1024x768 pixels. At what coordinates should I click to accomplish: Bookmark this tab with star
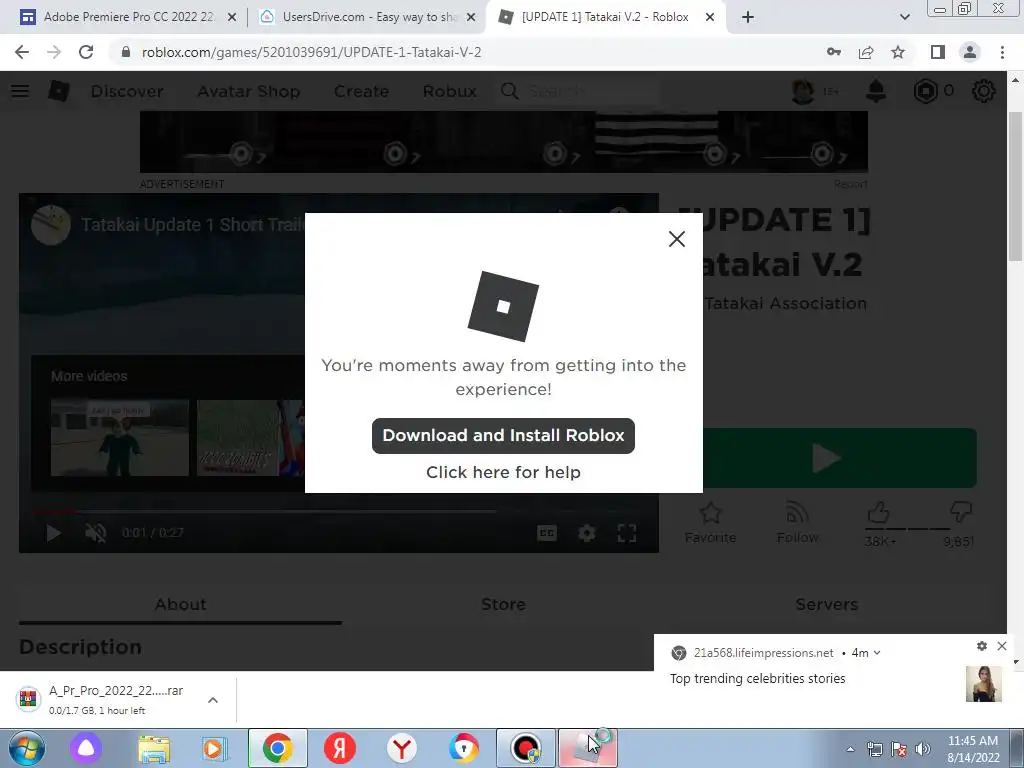[898, 52]
